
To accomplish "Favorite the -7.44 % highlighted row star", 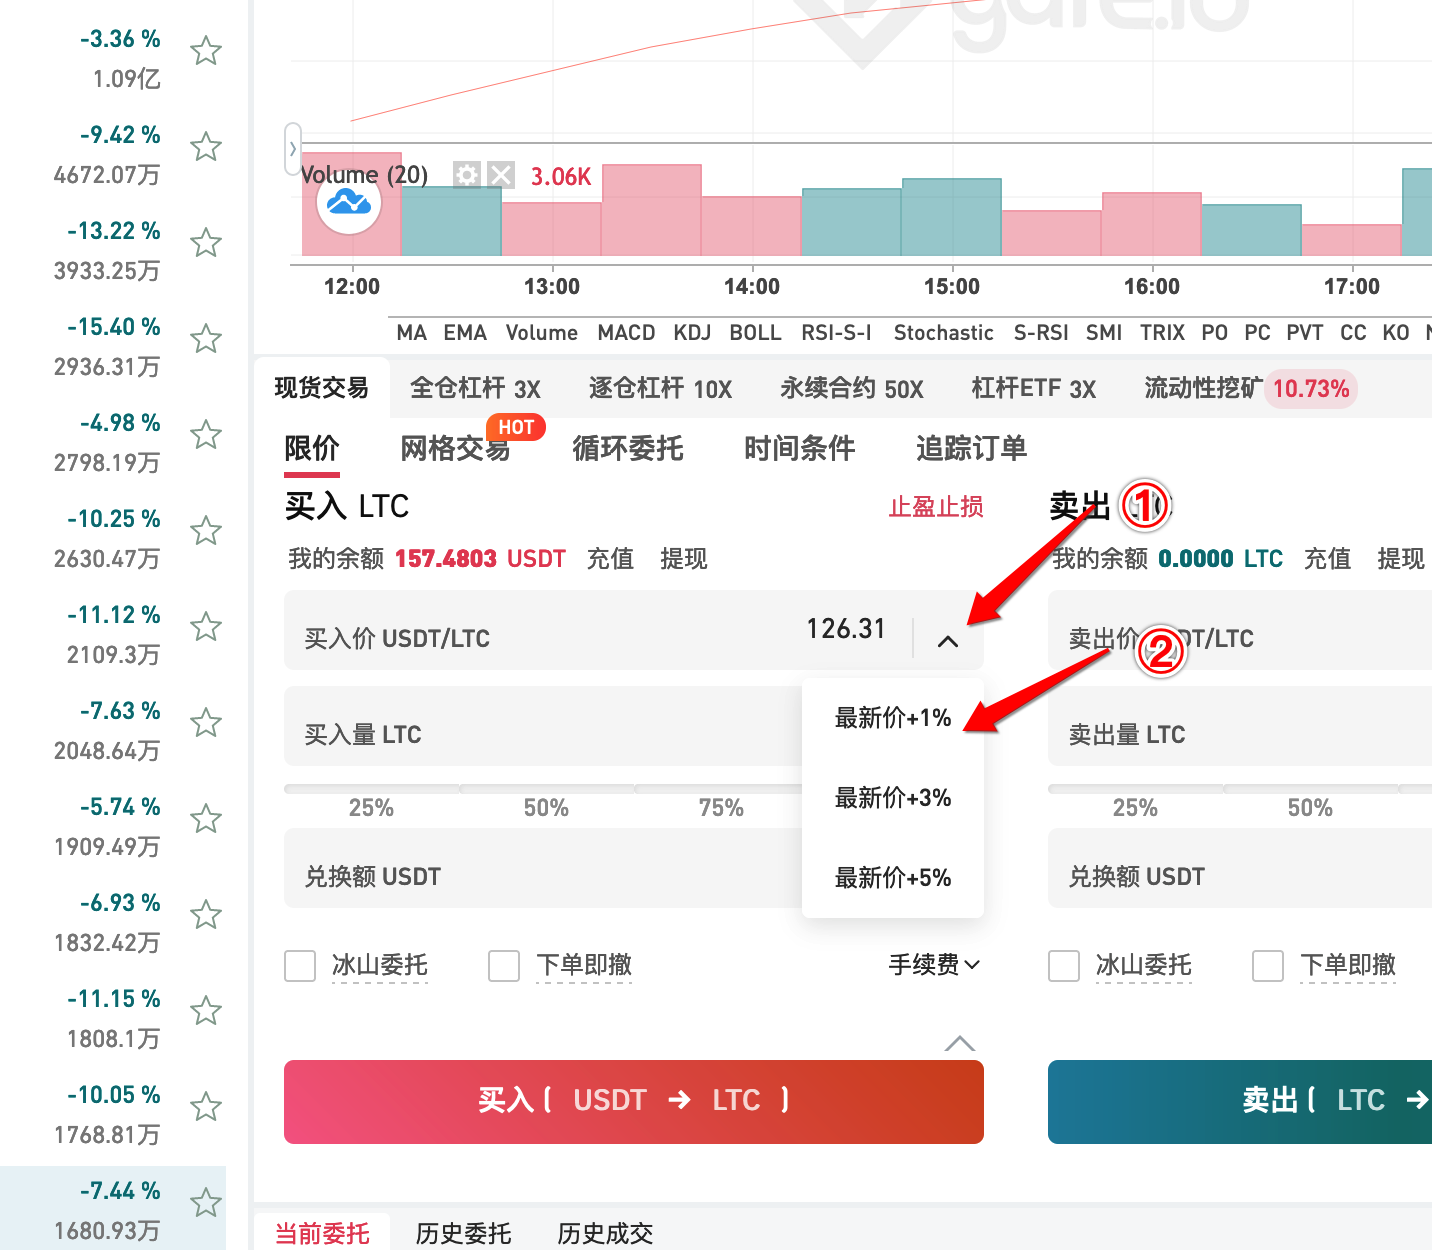I will click(206, 1203).
